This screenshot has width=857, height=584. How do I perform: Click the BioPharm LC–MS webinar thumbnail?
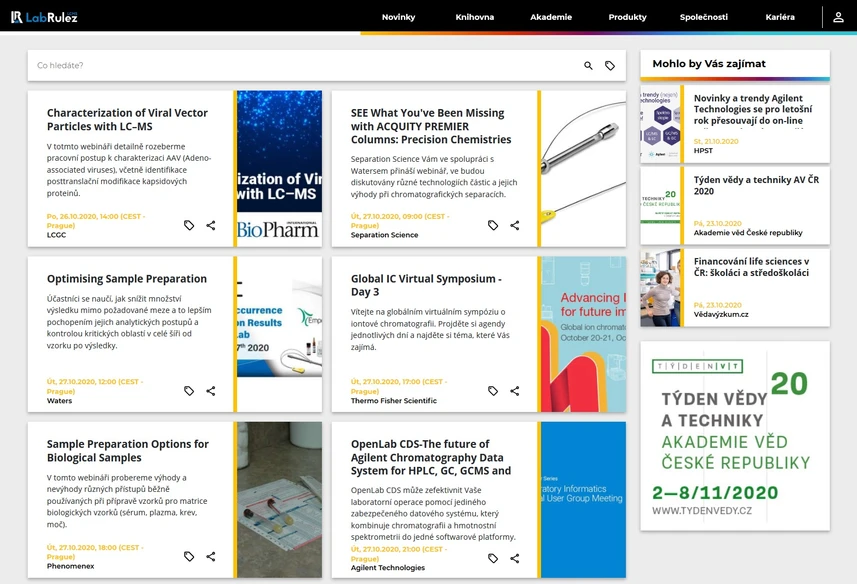(x=279, y=169)
